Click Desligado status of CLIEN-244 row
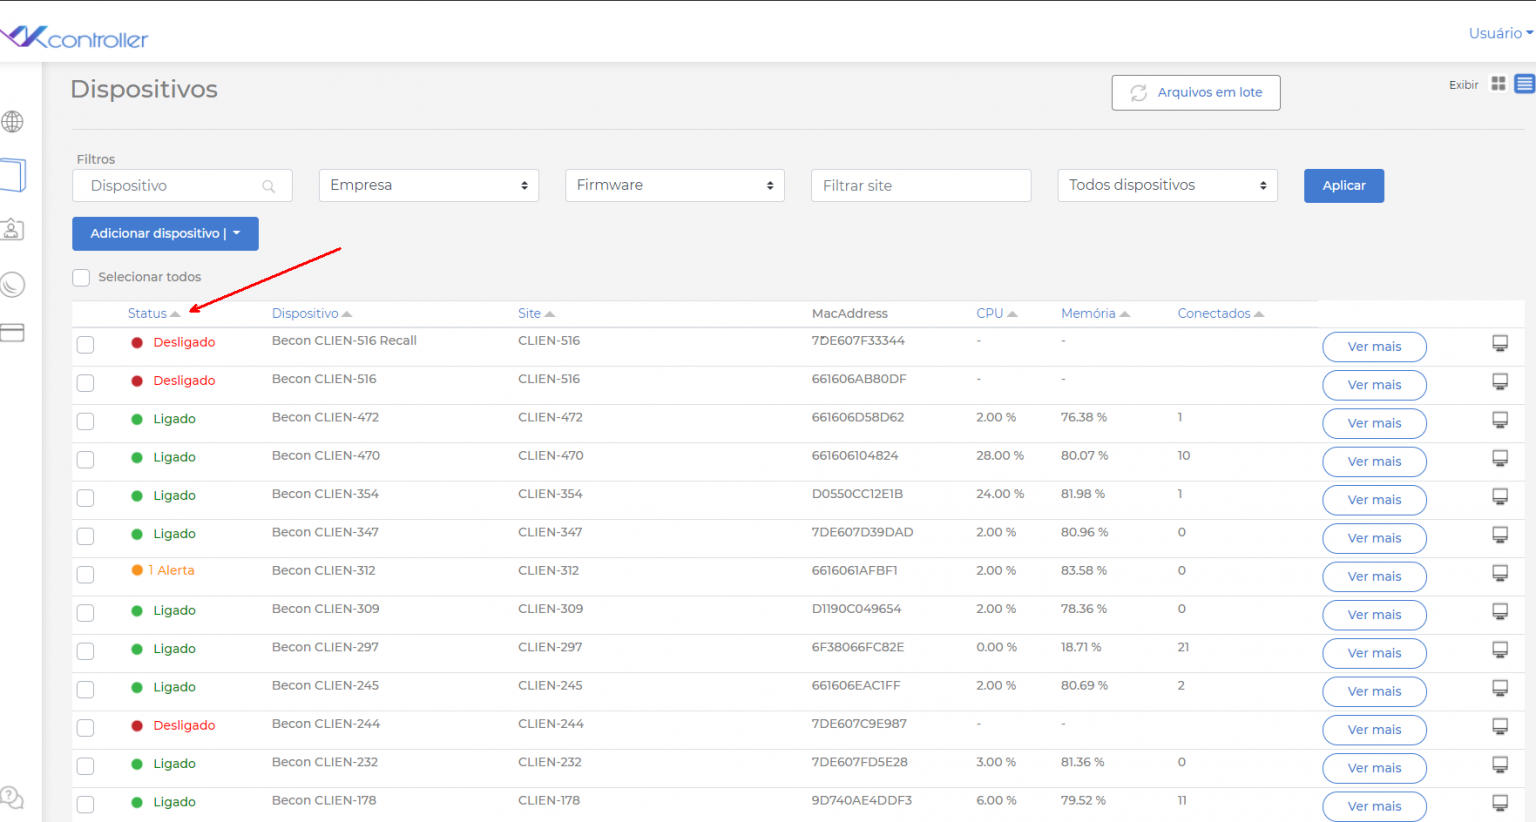The width and height of the screenshot is (1536, 822). pos(184,725)
